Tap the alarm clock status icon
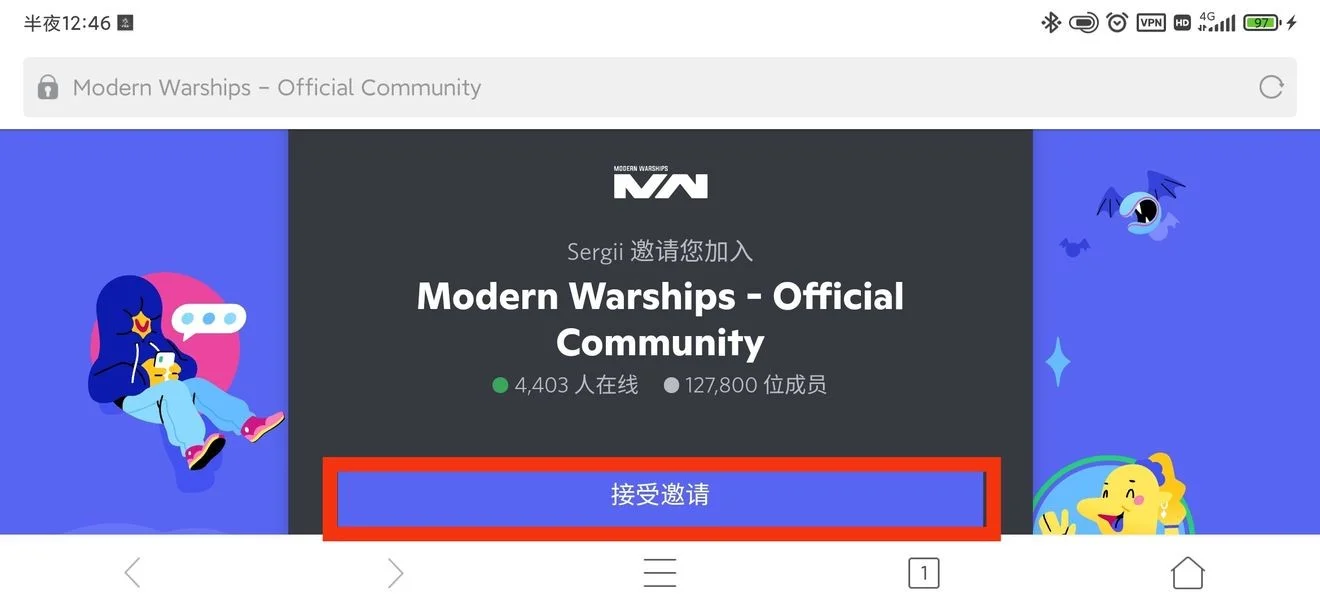 (x=1117, y=22)
